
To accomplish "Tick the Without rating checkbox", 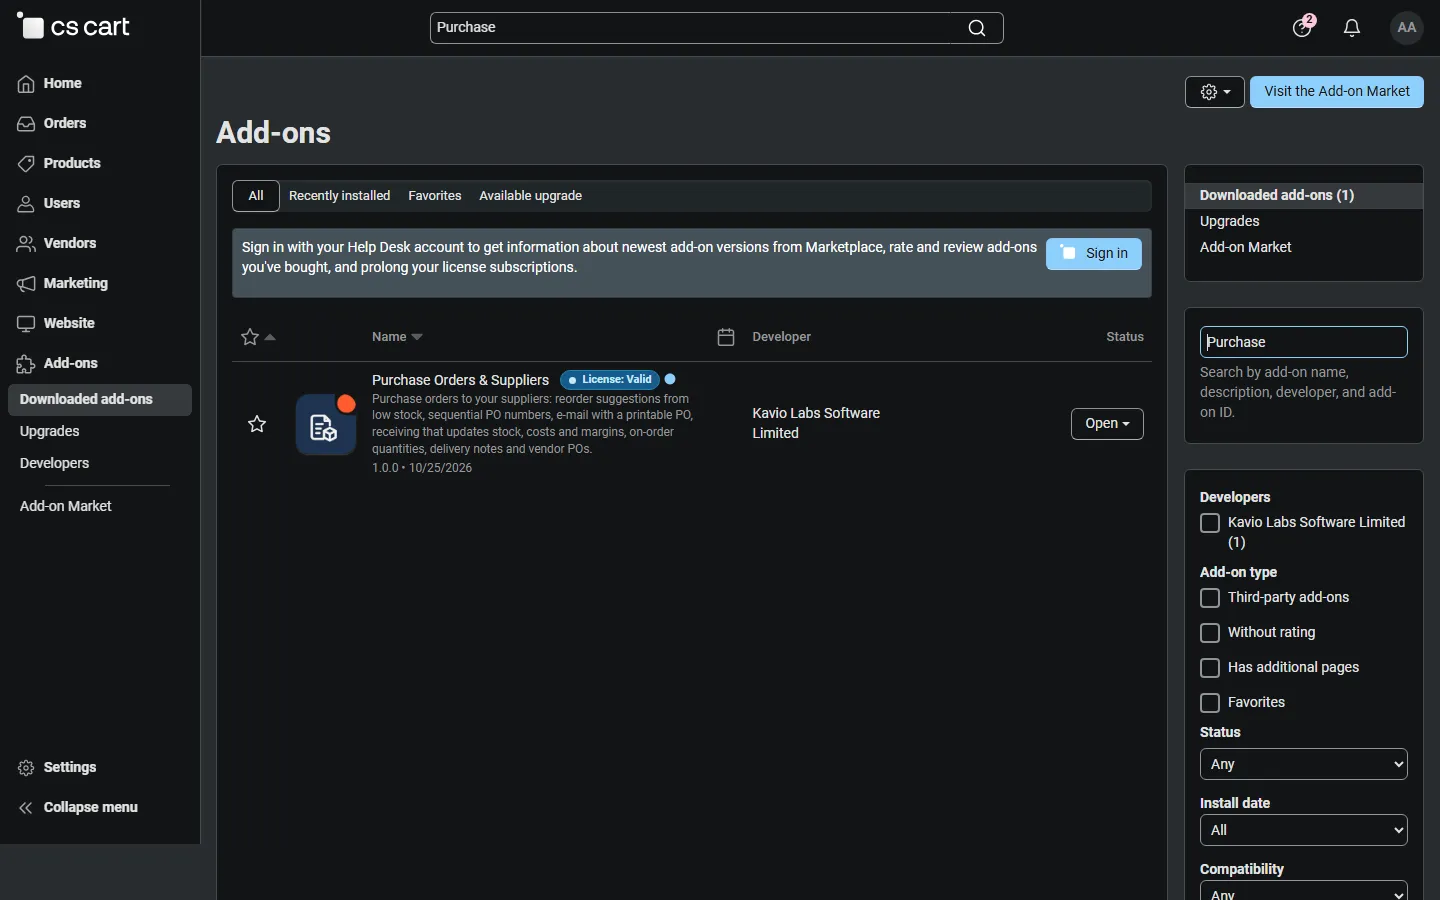I will (x=1211, y=634).
